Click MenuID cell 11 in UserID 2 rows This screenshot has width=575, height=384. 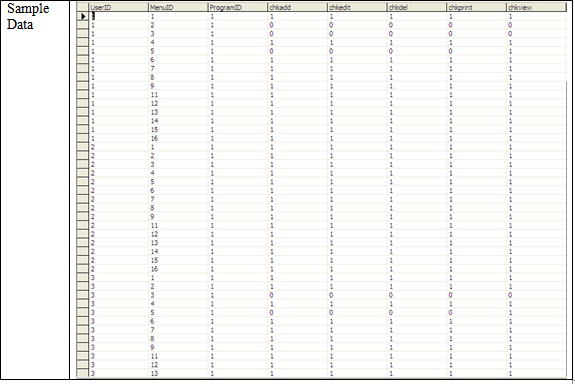point(178,226)
